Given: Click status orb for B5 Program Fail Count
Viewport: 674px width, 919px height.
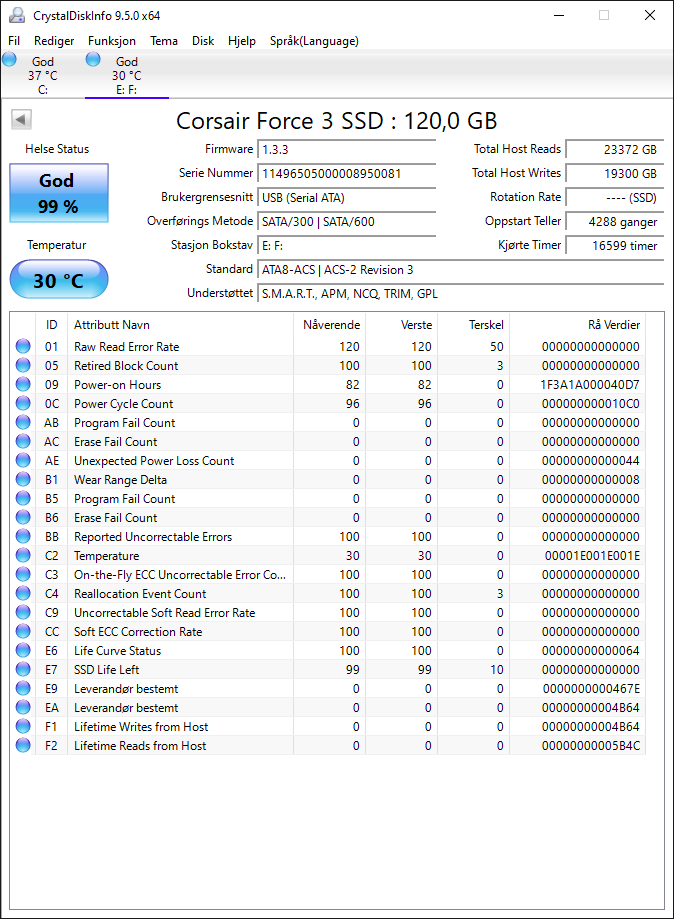Looking at the screenshot, I should coord(23,498).
